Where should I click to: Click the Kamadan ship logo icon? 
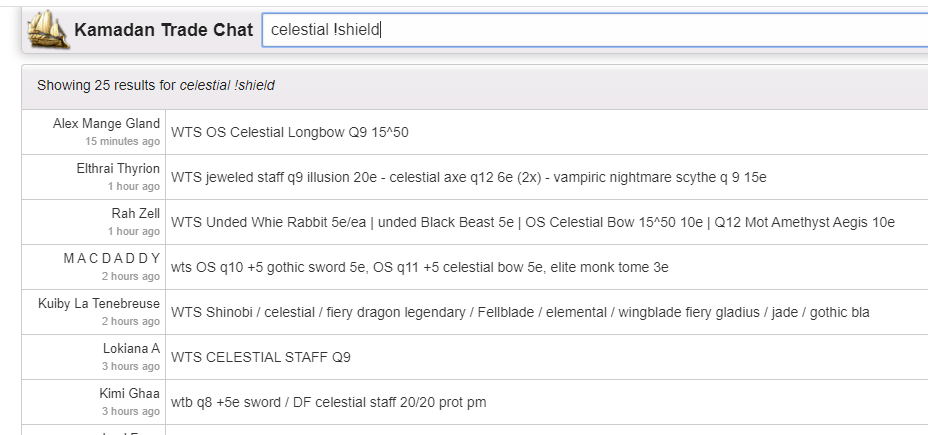pos(47,30)
